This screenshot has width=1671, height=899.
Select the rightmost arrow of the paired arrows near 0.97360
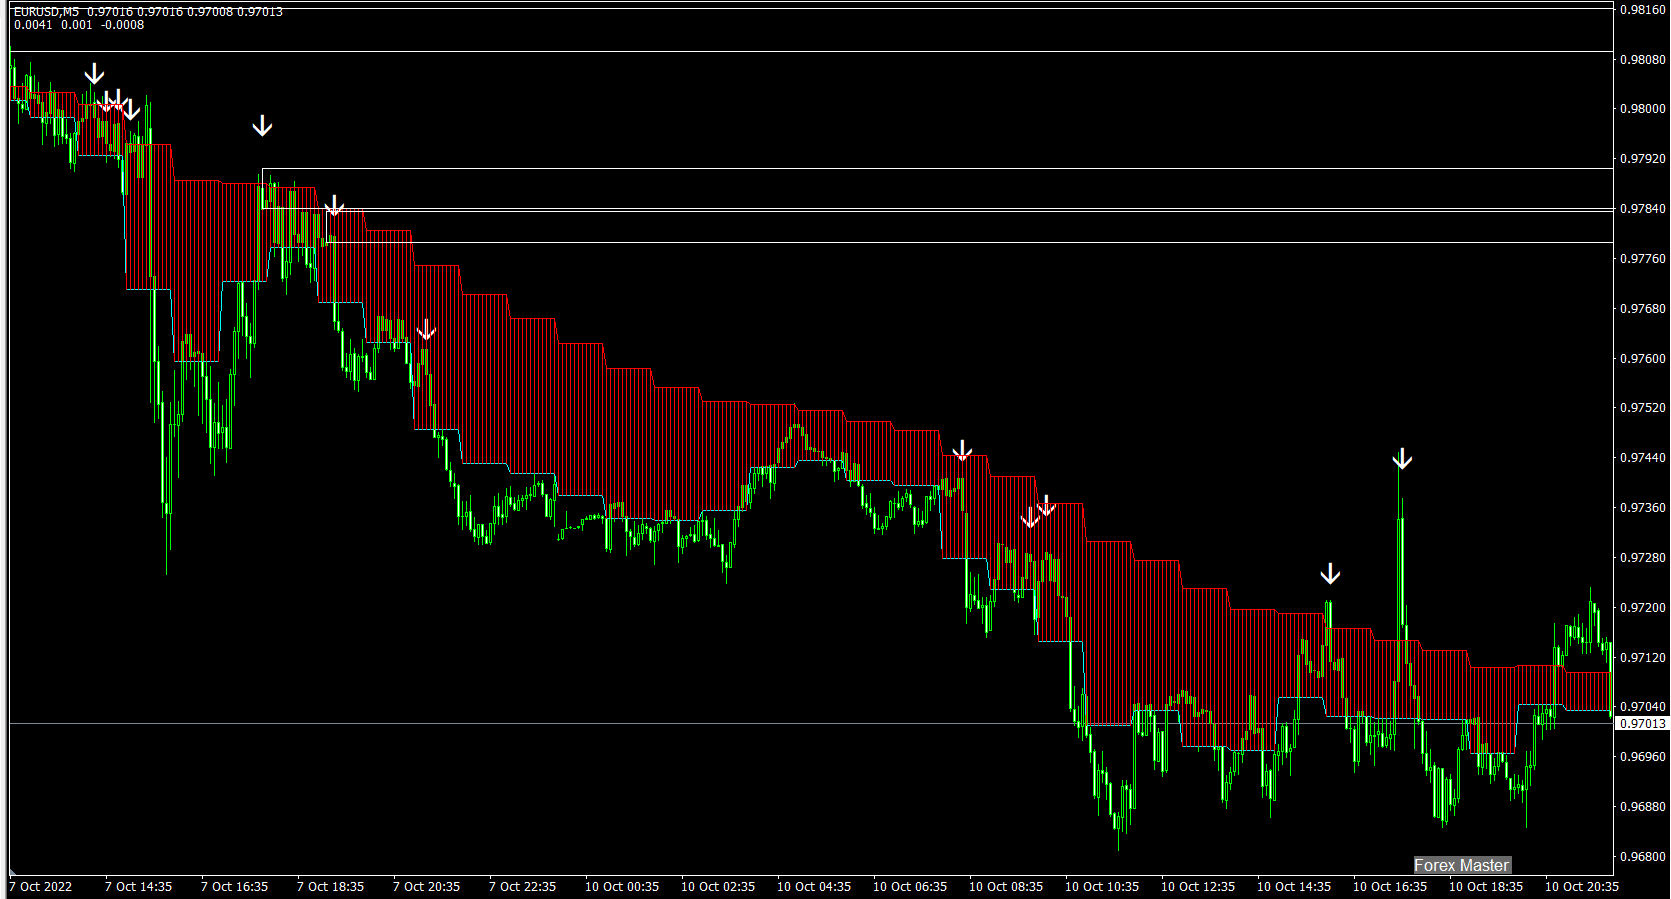pyautogui.click(x=1046, y=506)
